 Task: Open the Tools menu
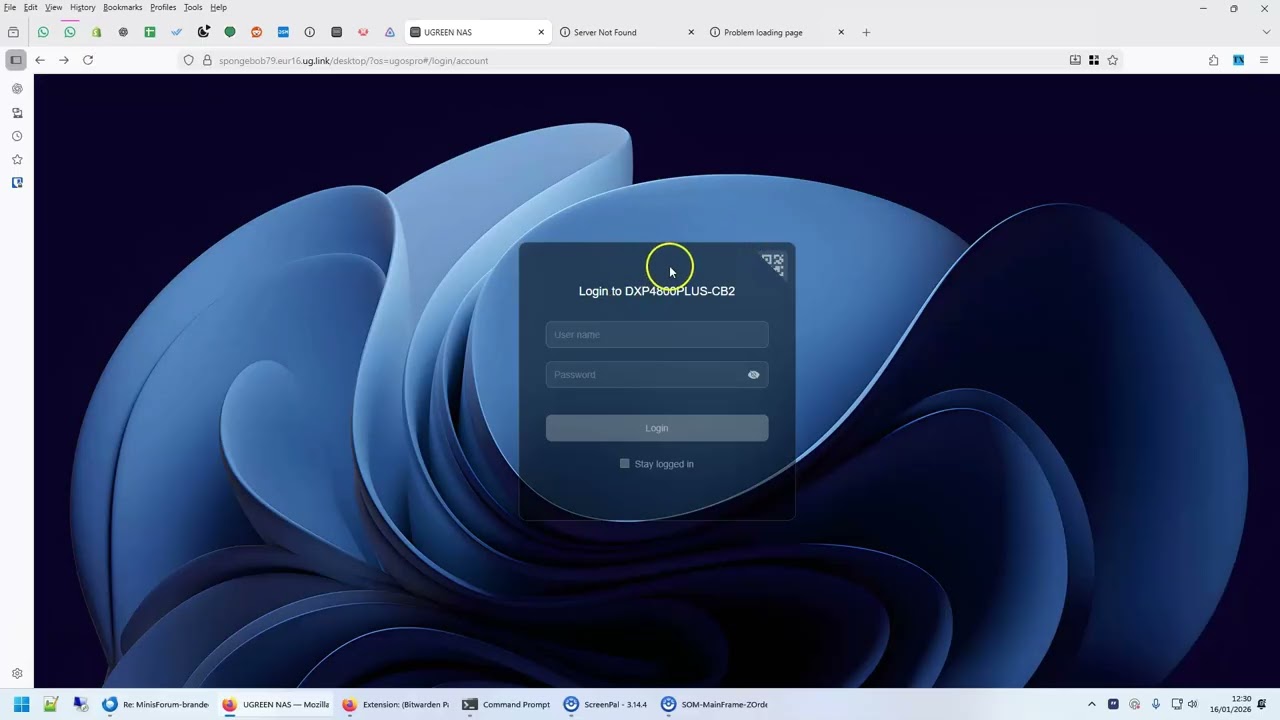[x=193, y=7]
